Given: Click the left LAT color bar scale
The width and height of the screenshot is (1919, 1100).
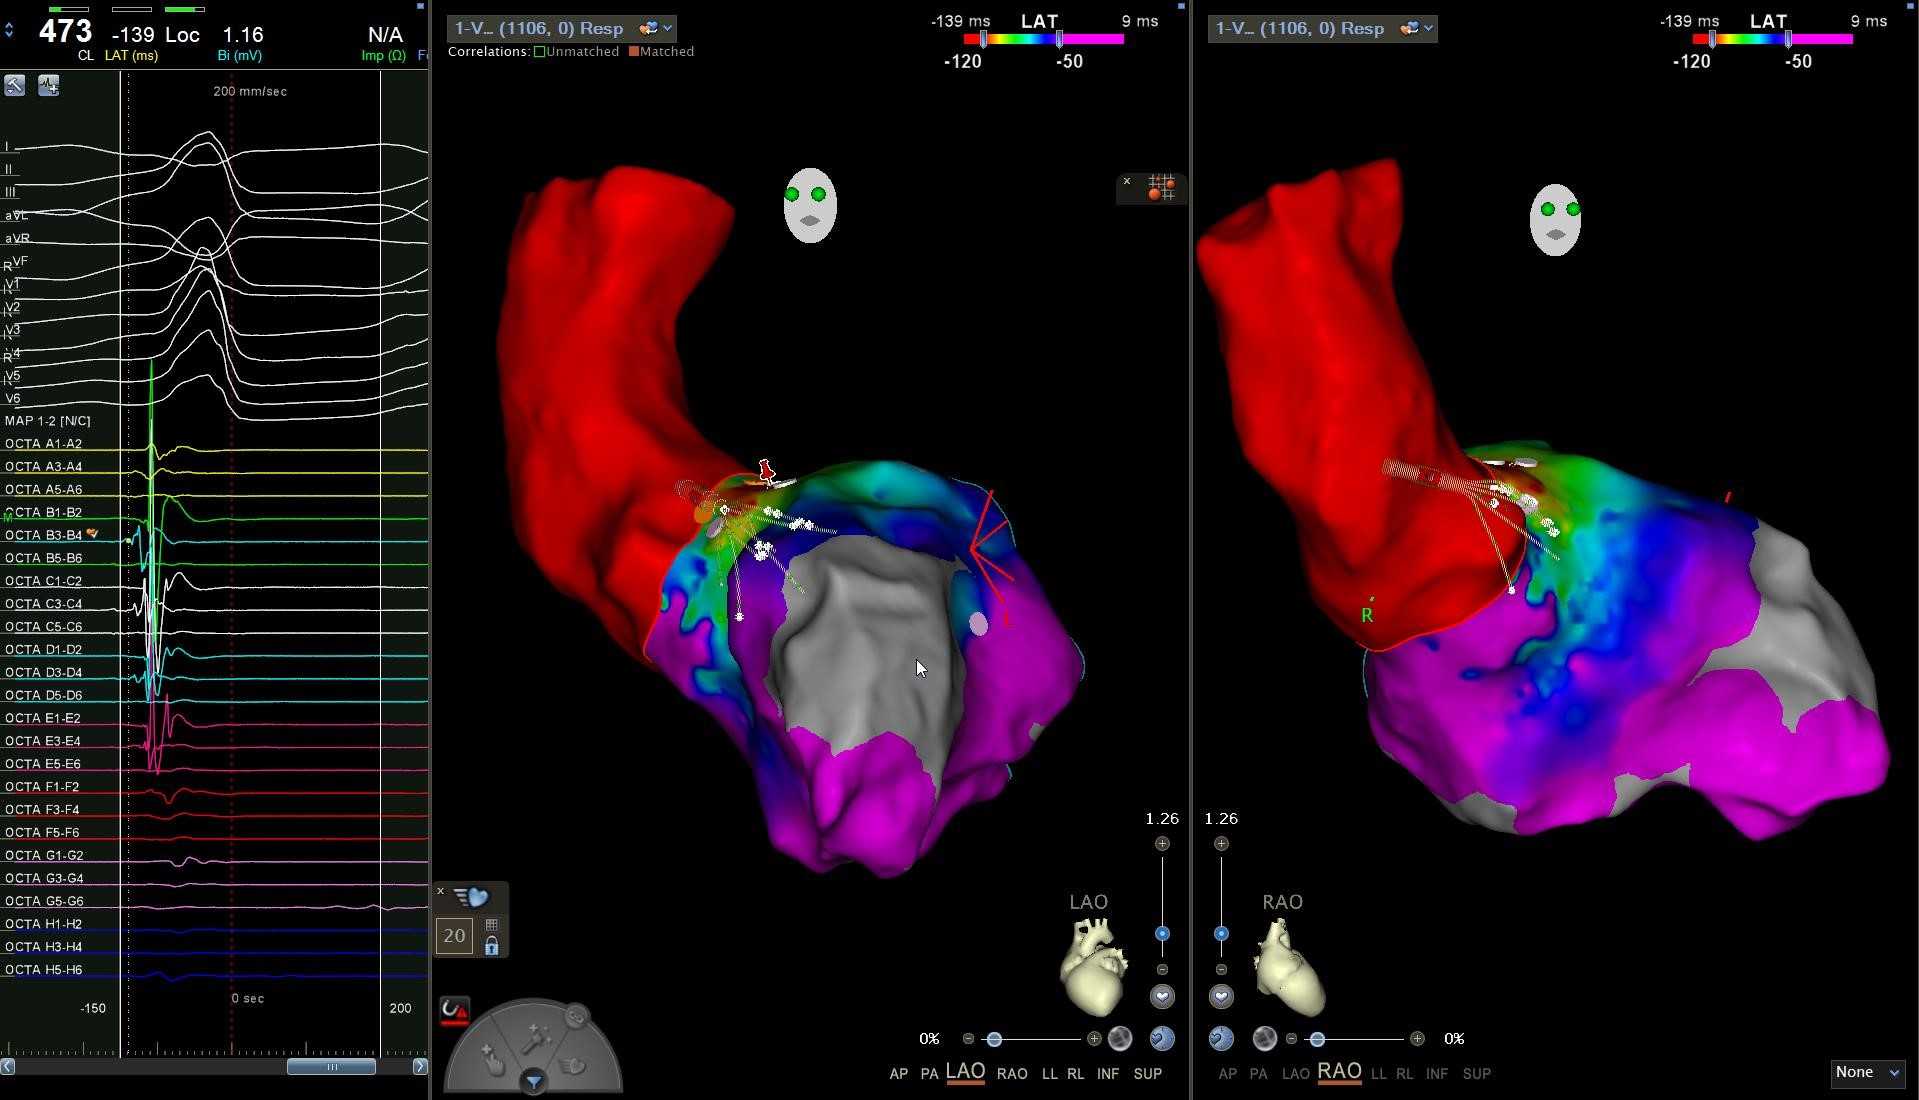Looking at the screenshot, I should (x=1043, y=39).
